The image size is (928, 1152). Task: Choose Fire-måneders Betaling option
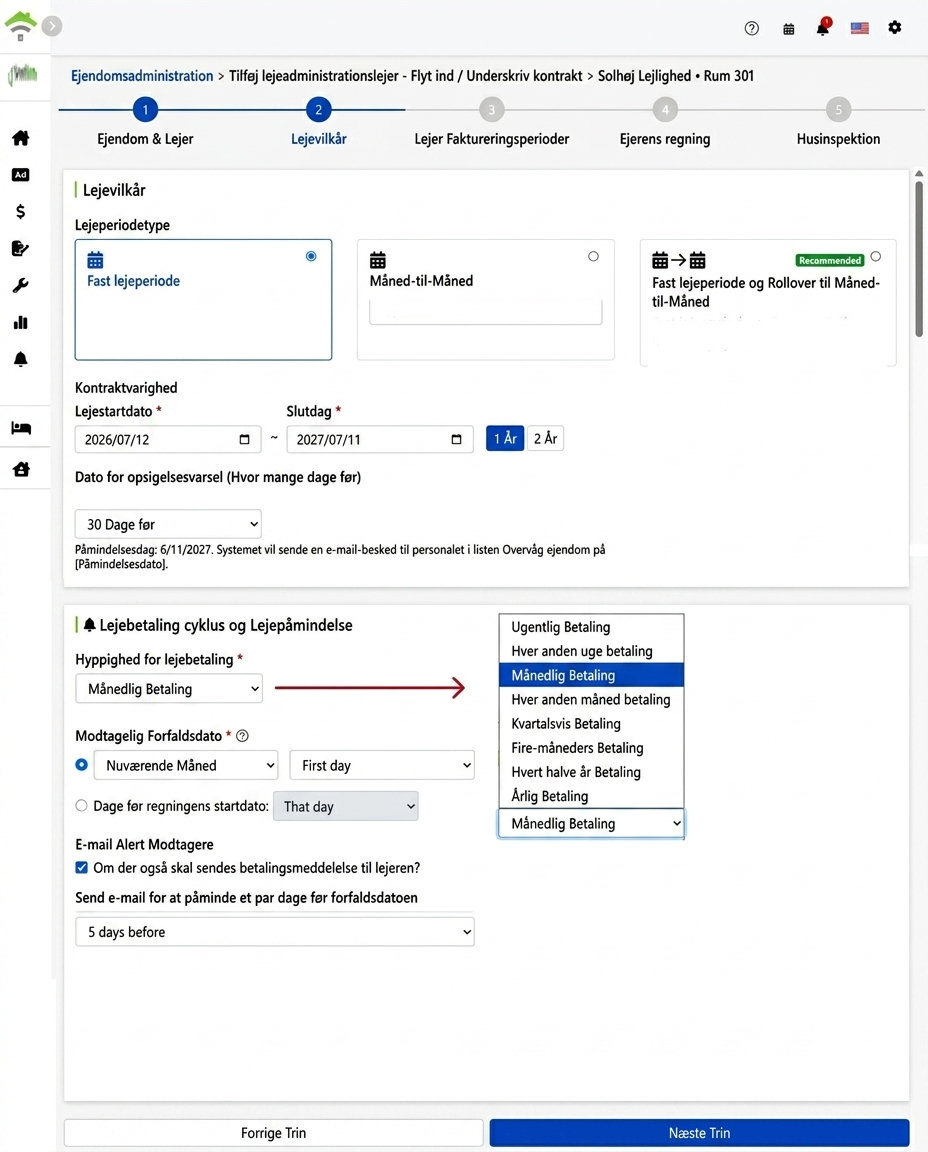click(591, 748)
